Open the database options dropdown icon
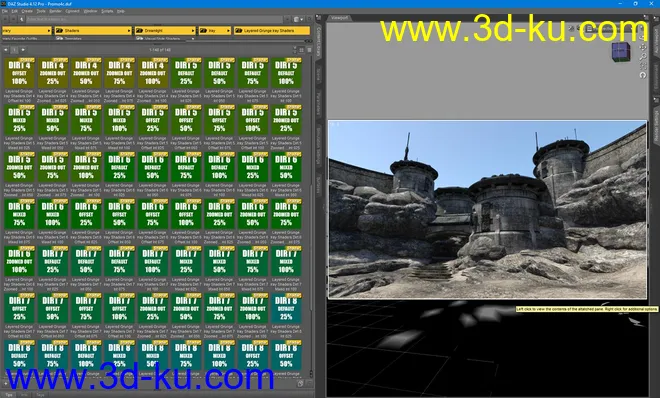660x398 pixels. pos(298,19)
